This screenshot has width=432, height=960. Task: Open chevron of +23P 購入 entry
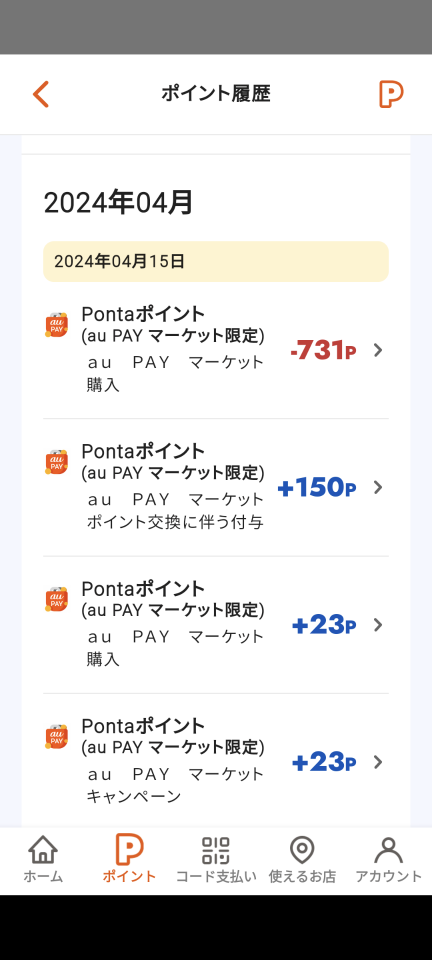[x=378, y=624]
